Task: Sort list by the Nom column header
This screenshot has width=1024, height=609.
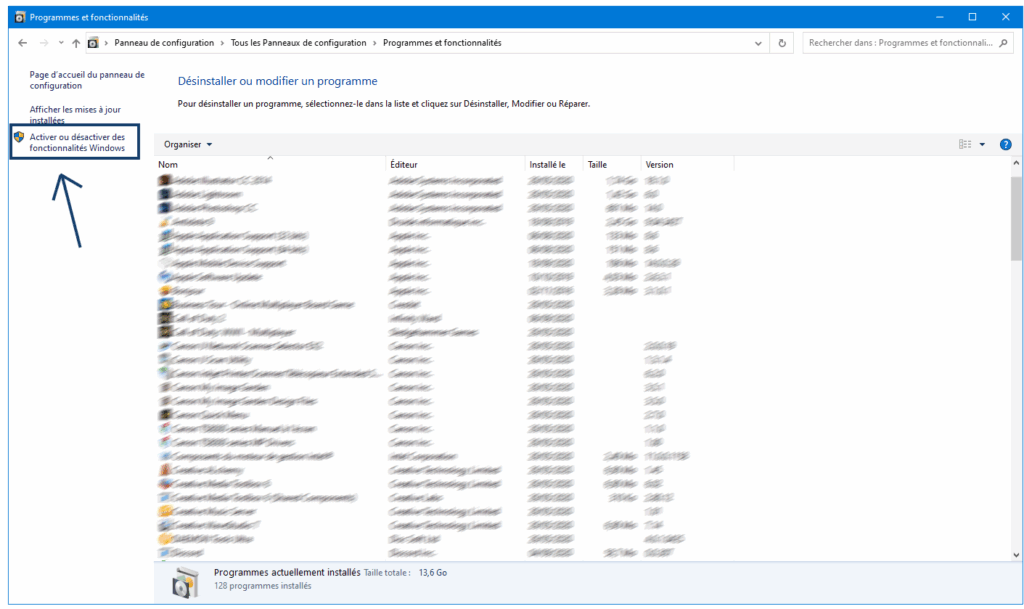Action: pos(168,165)
